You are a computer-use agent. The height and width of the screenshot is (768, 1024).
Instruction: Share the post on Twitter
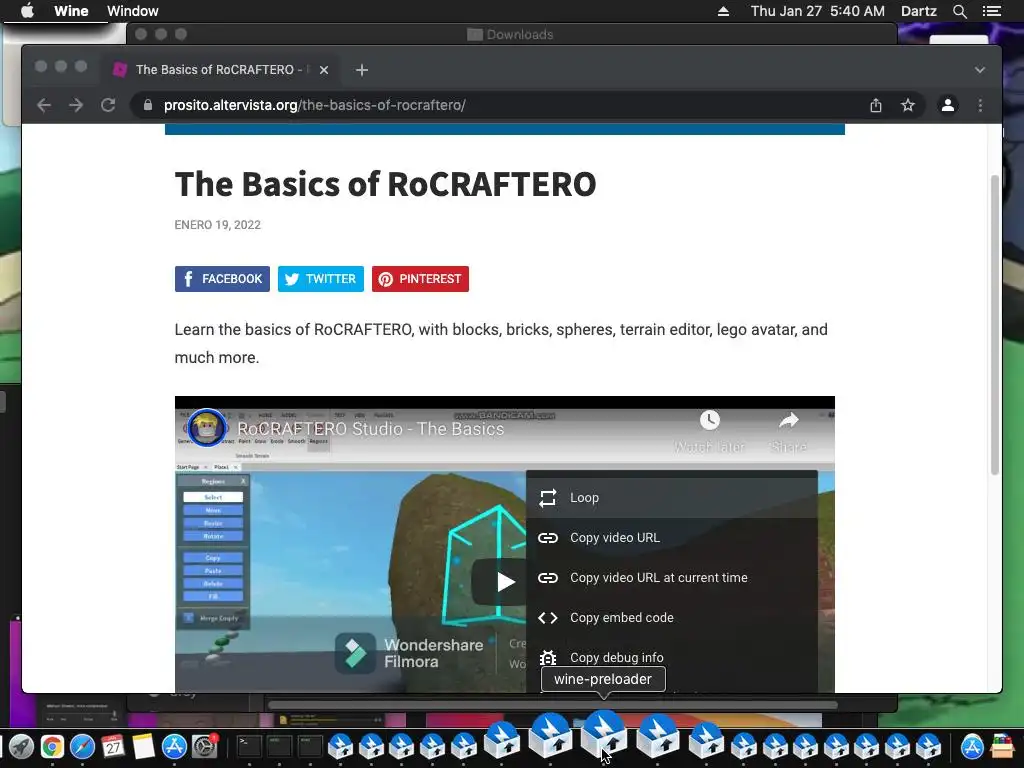(x=321, y=279)
